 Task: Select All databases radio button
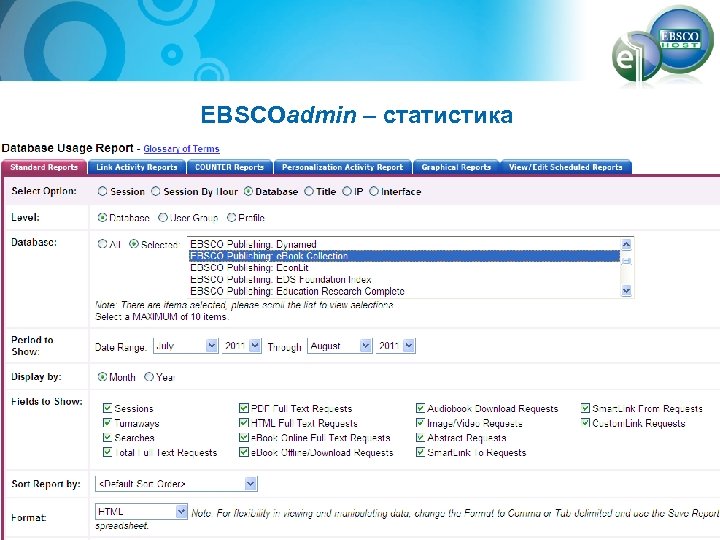point(102,244)
